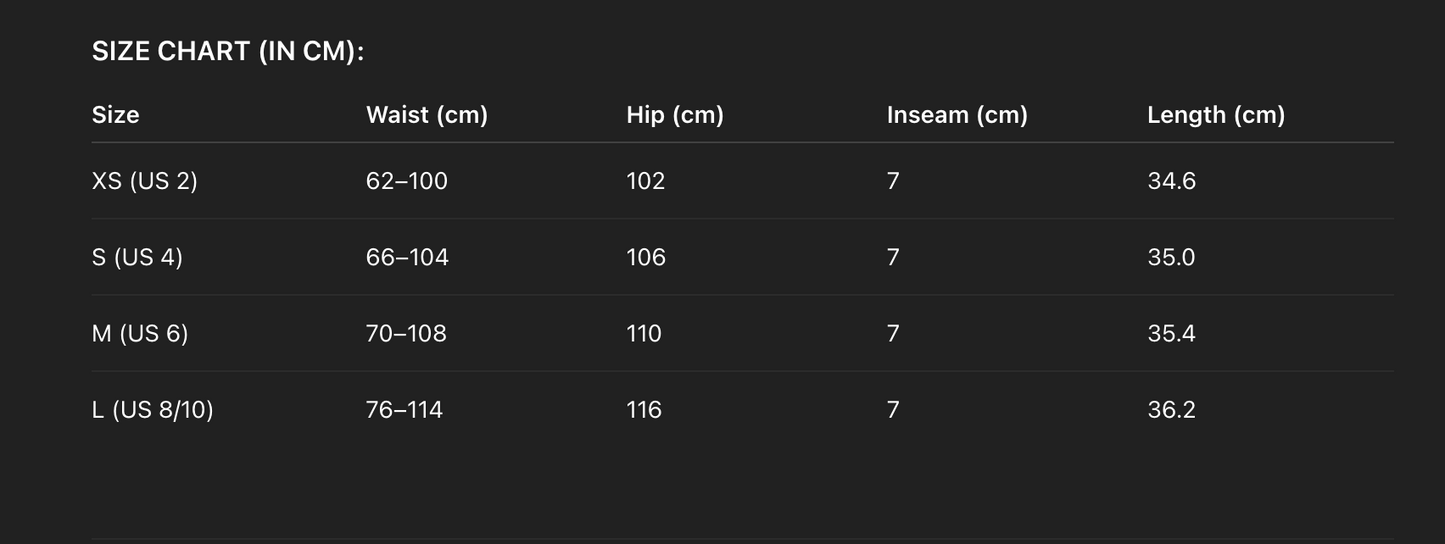Viewport: 1445px width, 544px height.
Task: Select the 66–104 waist value
Action: coord(407,257)
